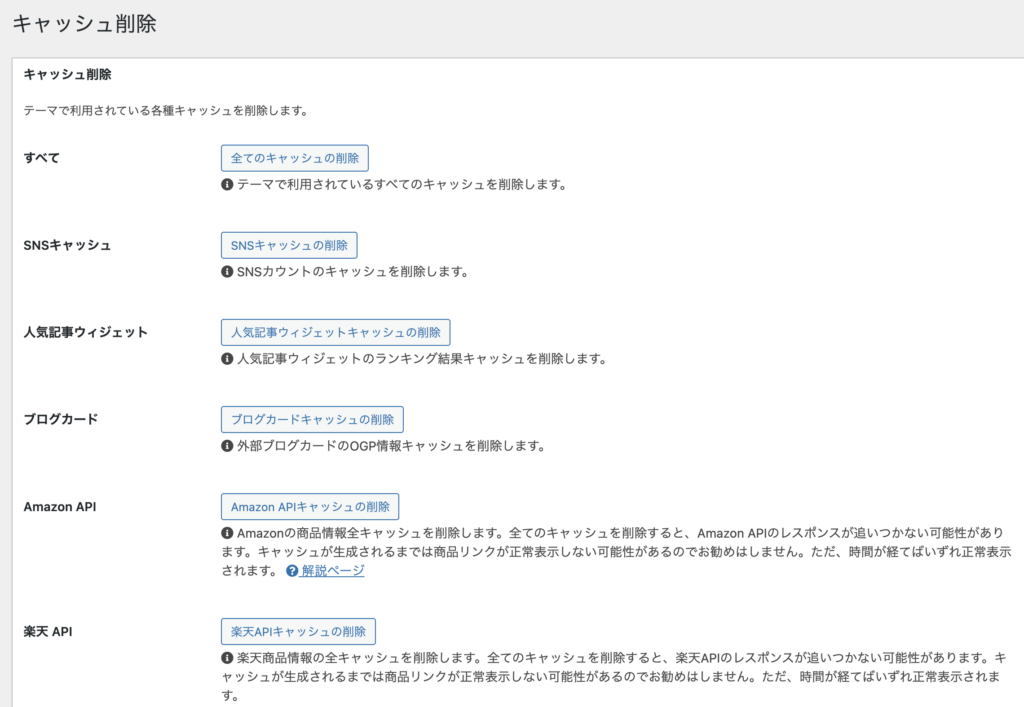Click the info icon next to 削除 explanation text
Viewport: 1024px width, 707px height.
(x=228, y=184)
